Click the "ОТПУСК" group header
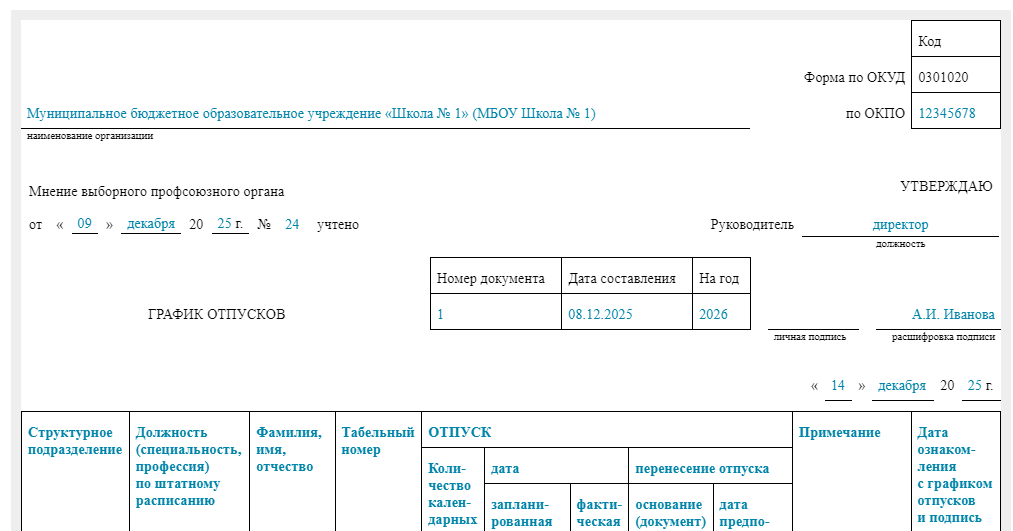 pyautogui.click(x=459, y=432)
